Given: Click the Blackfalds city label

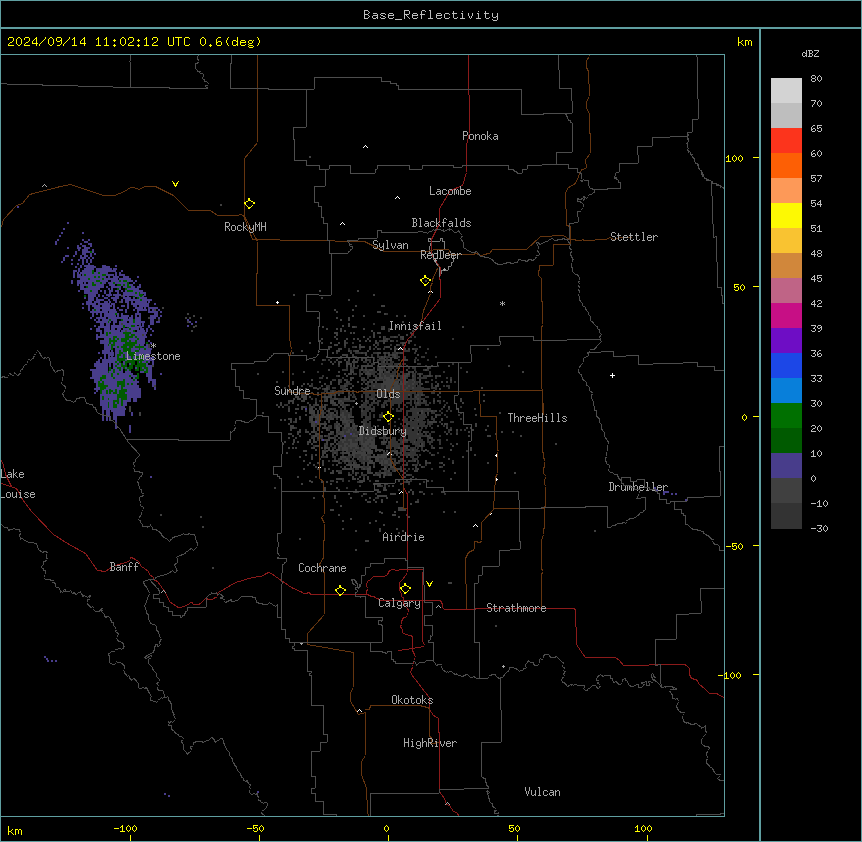Looking at the screenshot, I should point(441,223).
